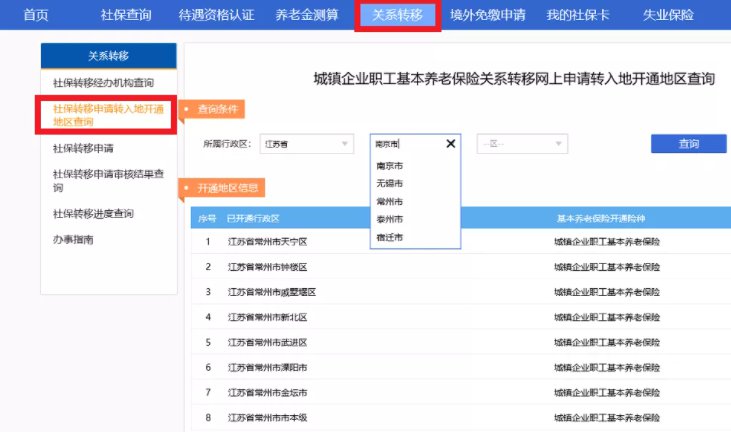Screen dimensions: 731x435
Task: Open the 江苏省 province dropdown
Action: coord(306,144)
